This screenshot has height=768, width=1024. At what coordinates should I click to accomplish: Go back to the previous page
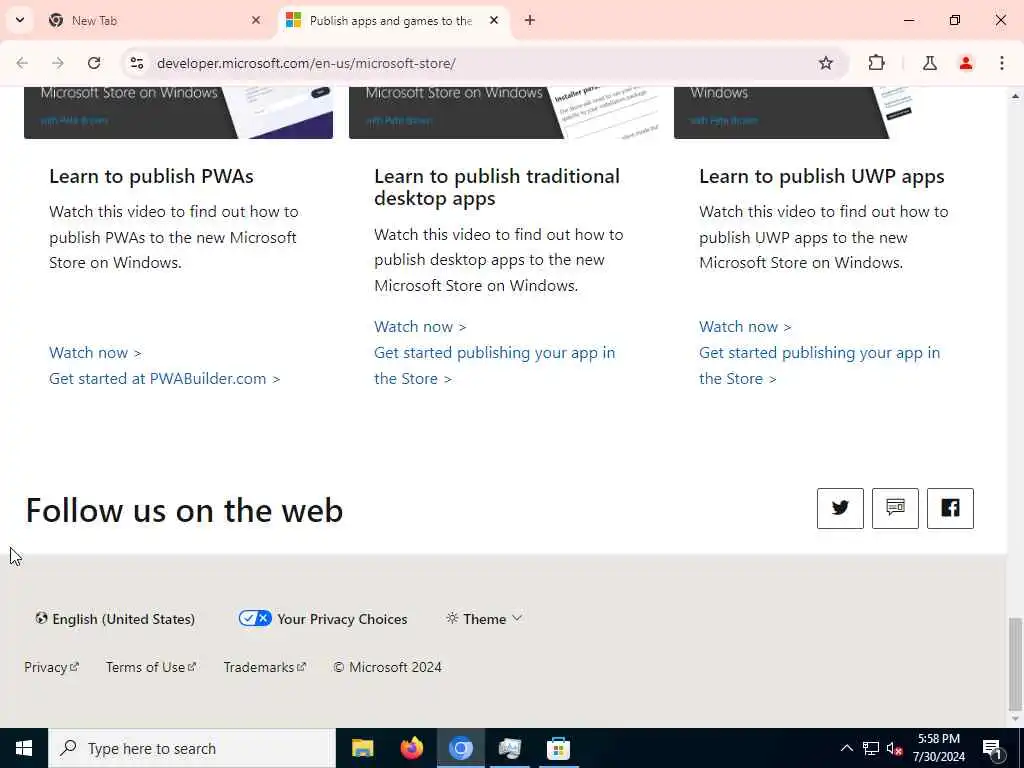coord(22,63)
